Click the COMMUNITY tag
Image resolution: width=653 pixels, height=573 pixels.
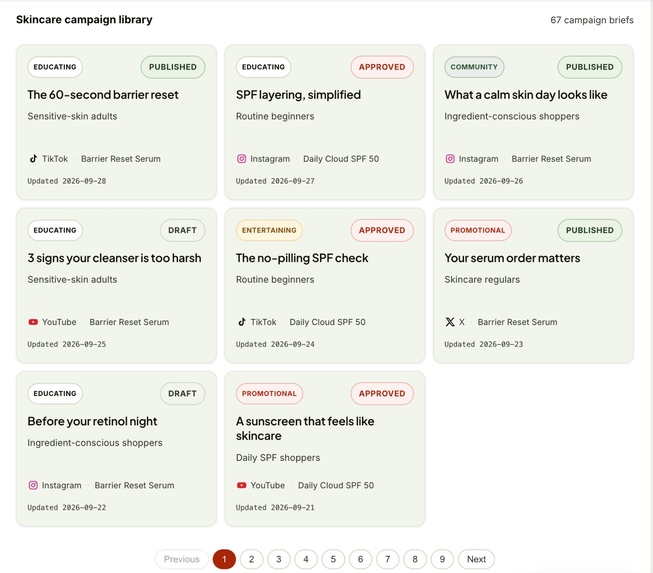[474, 67]
